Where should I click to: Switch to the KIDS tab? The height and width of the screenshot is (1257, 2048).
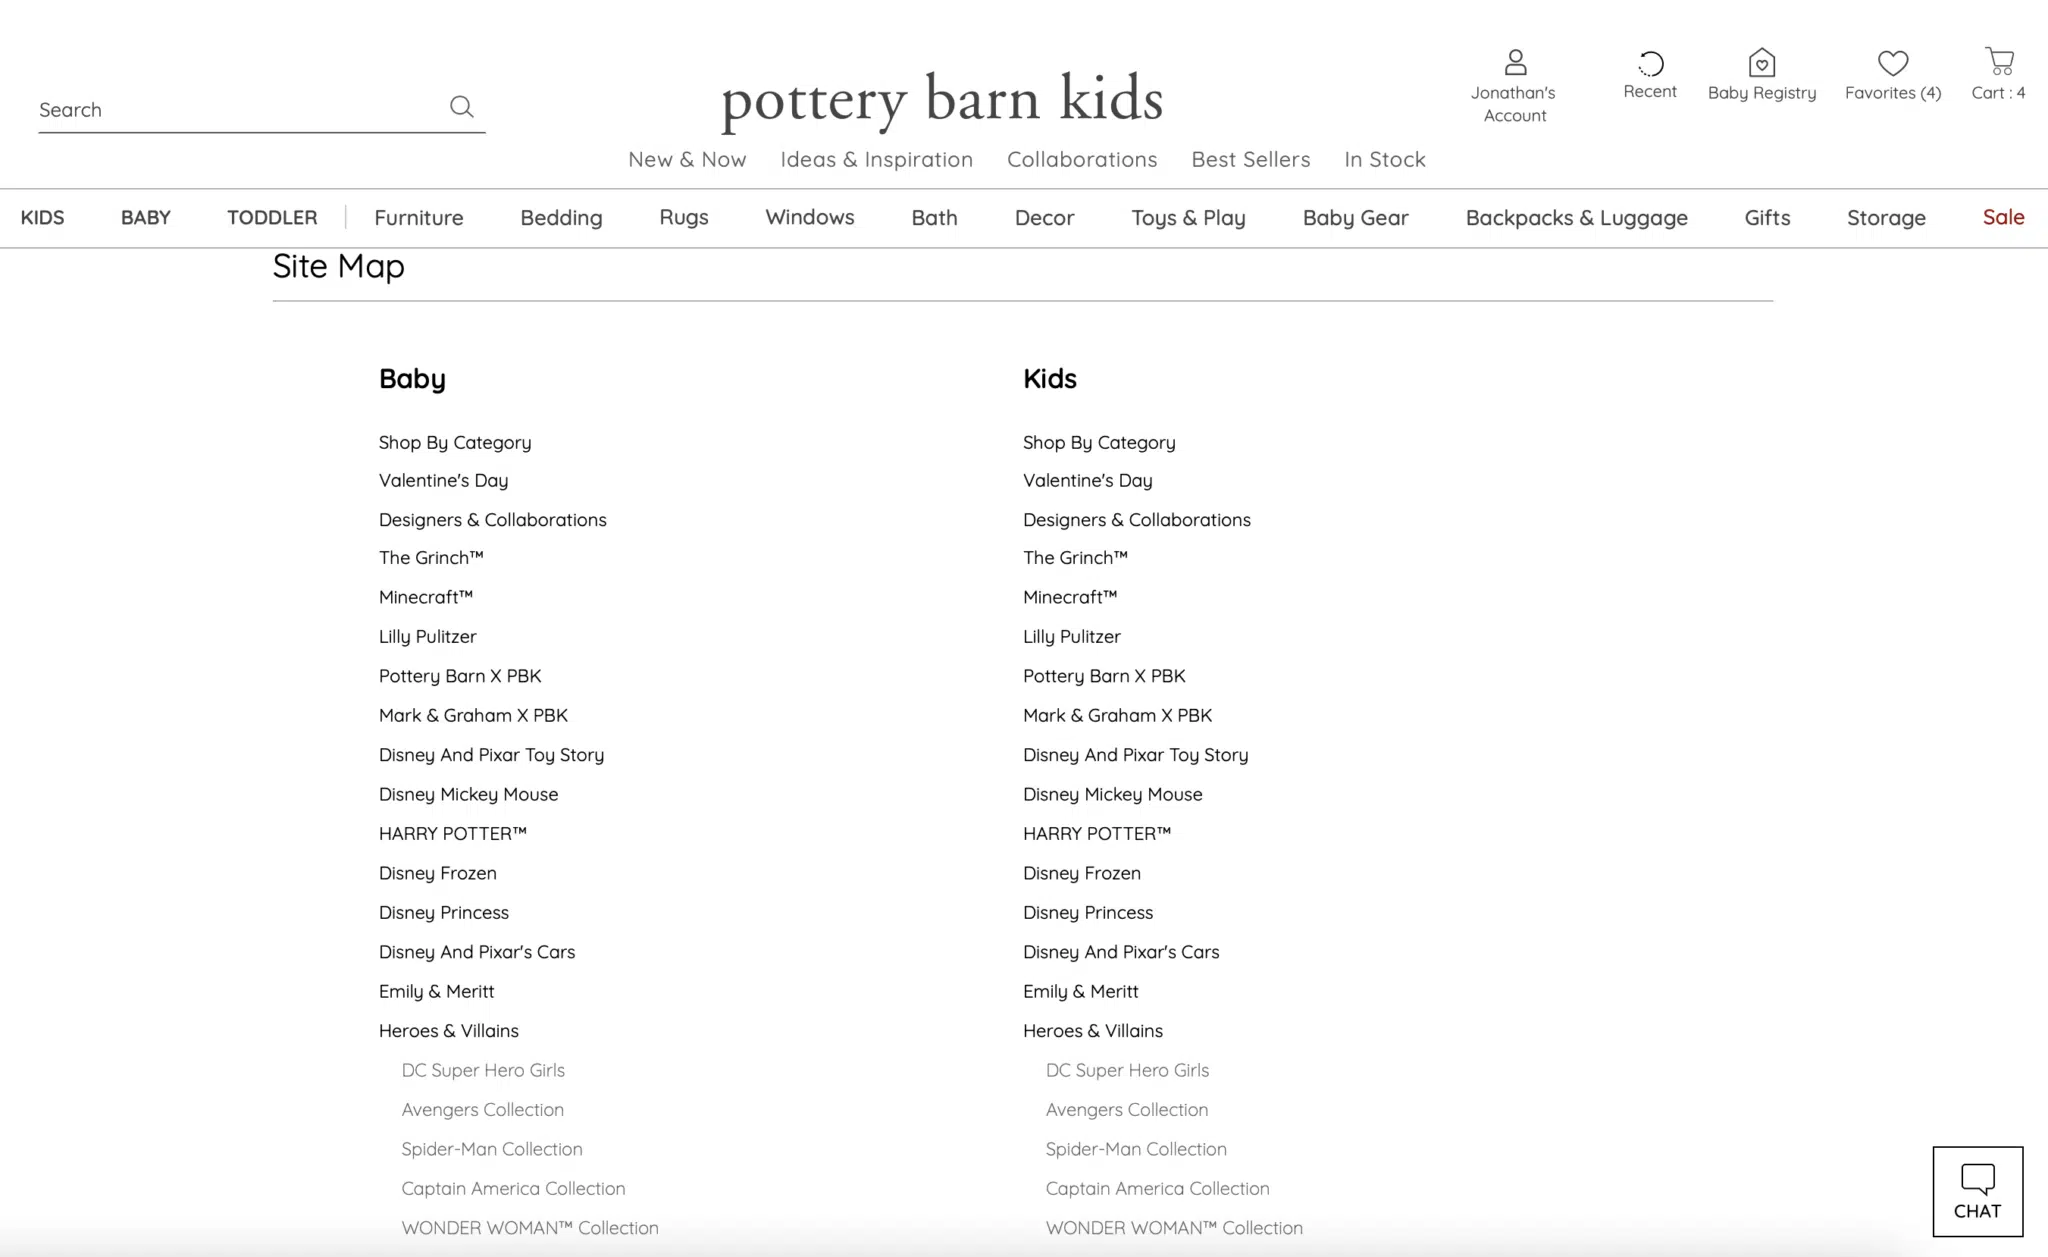[42, 217]
